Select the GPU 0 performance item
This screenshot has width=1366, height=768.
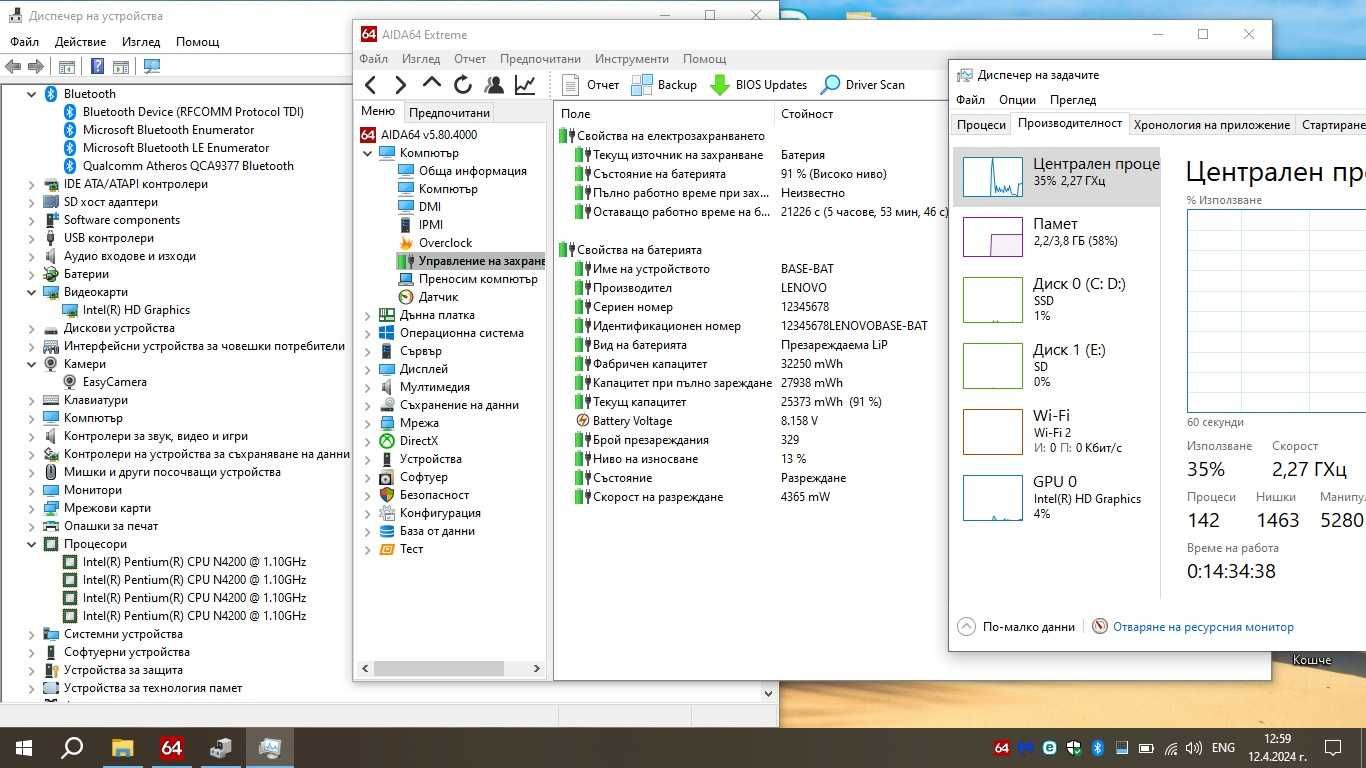point(1055,497)
